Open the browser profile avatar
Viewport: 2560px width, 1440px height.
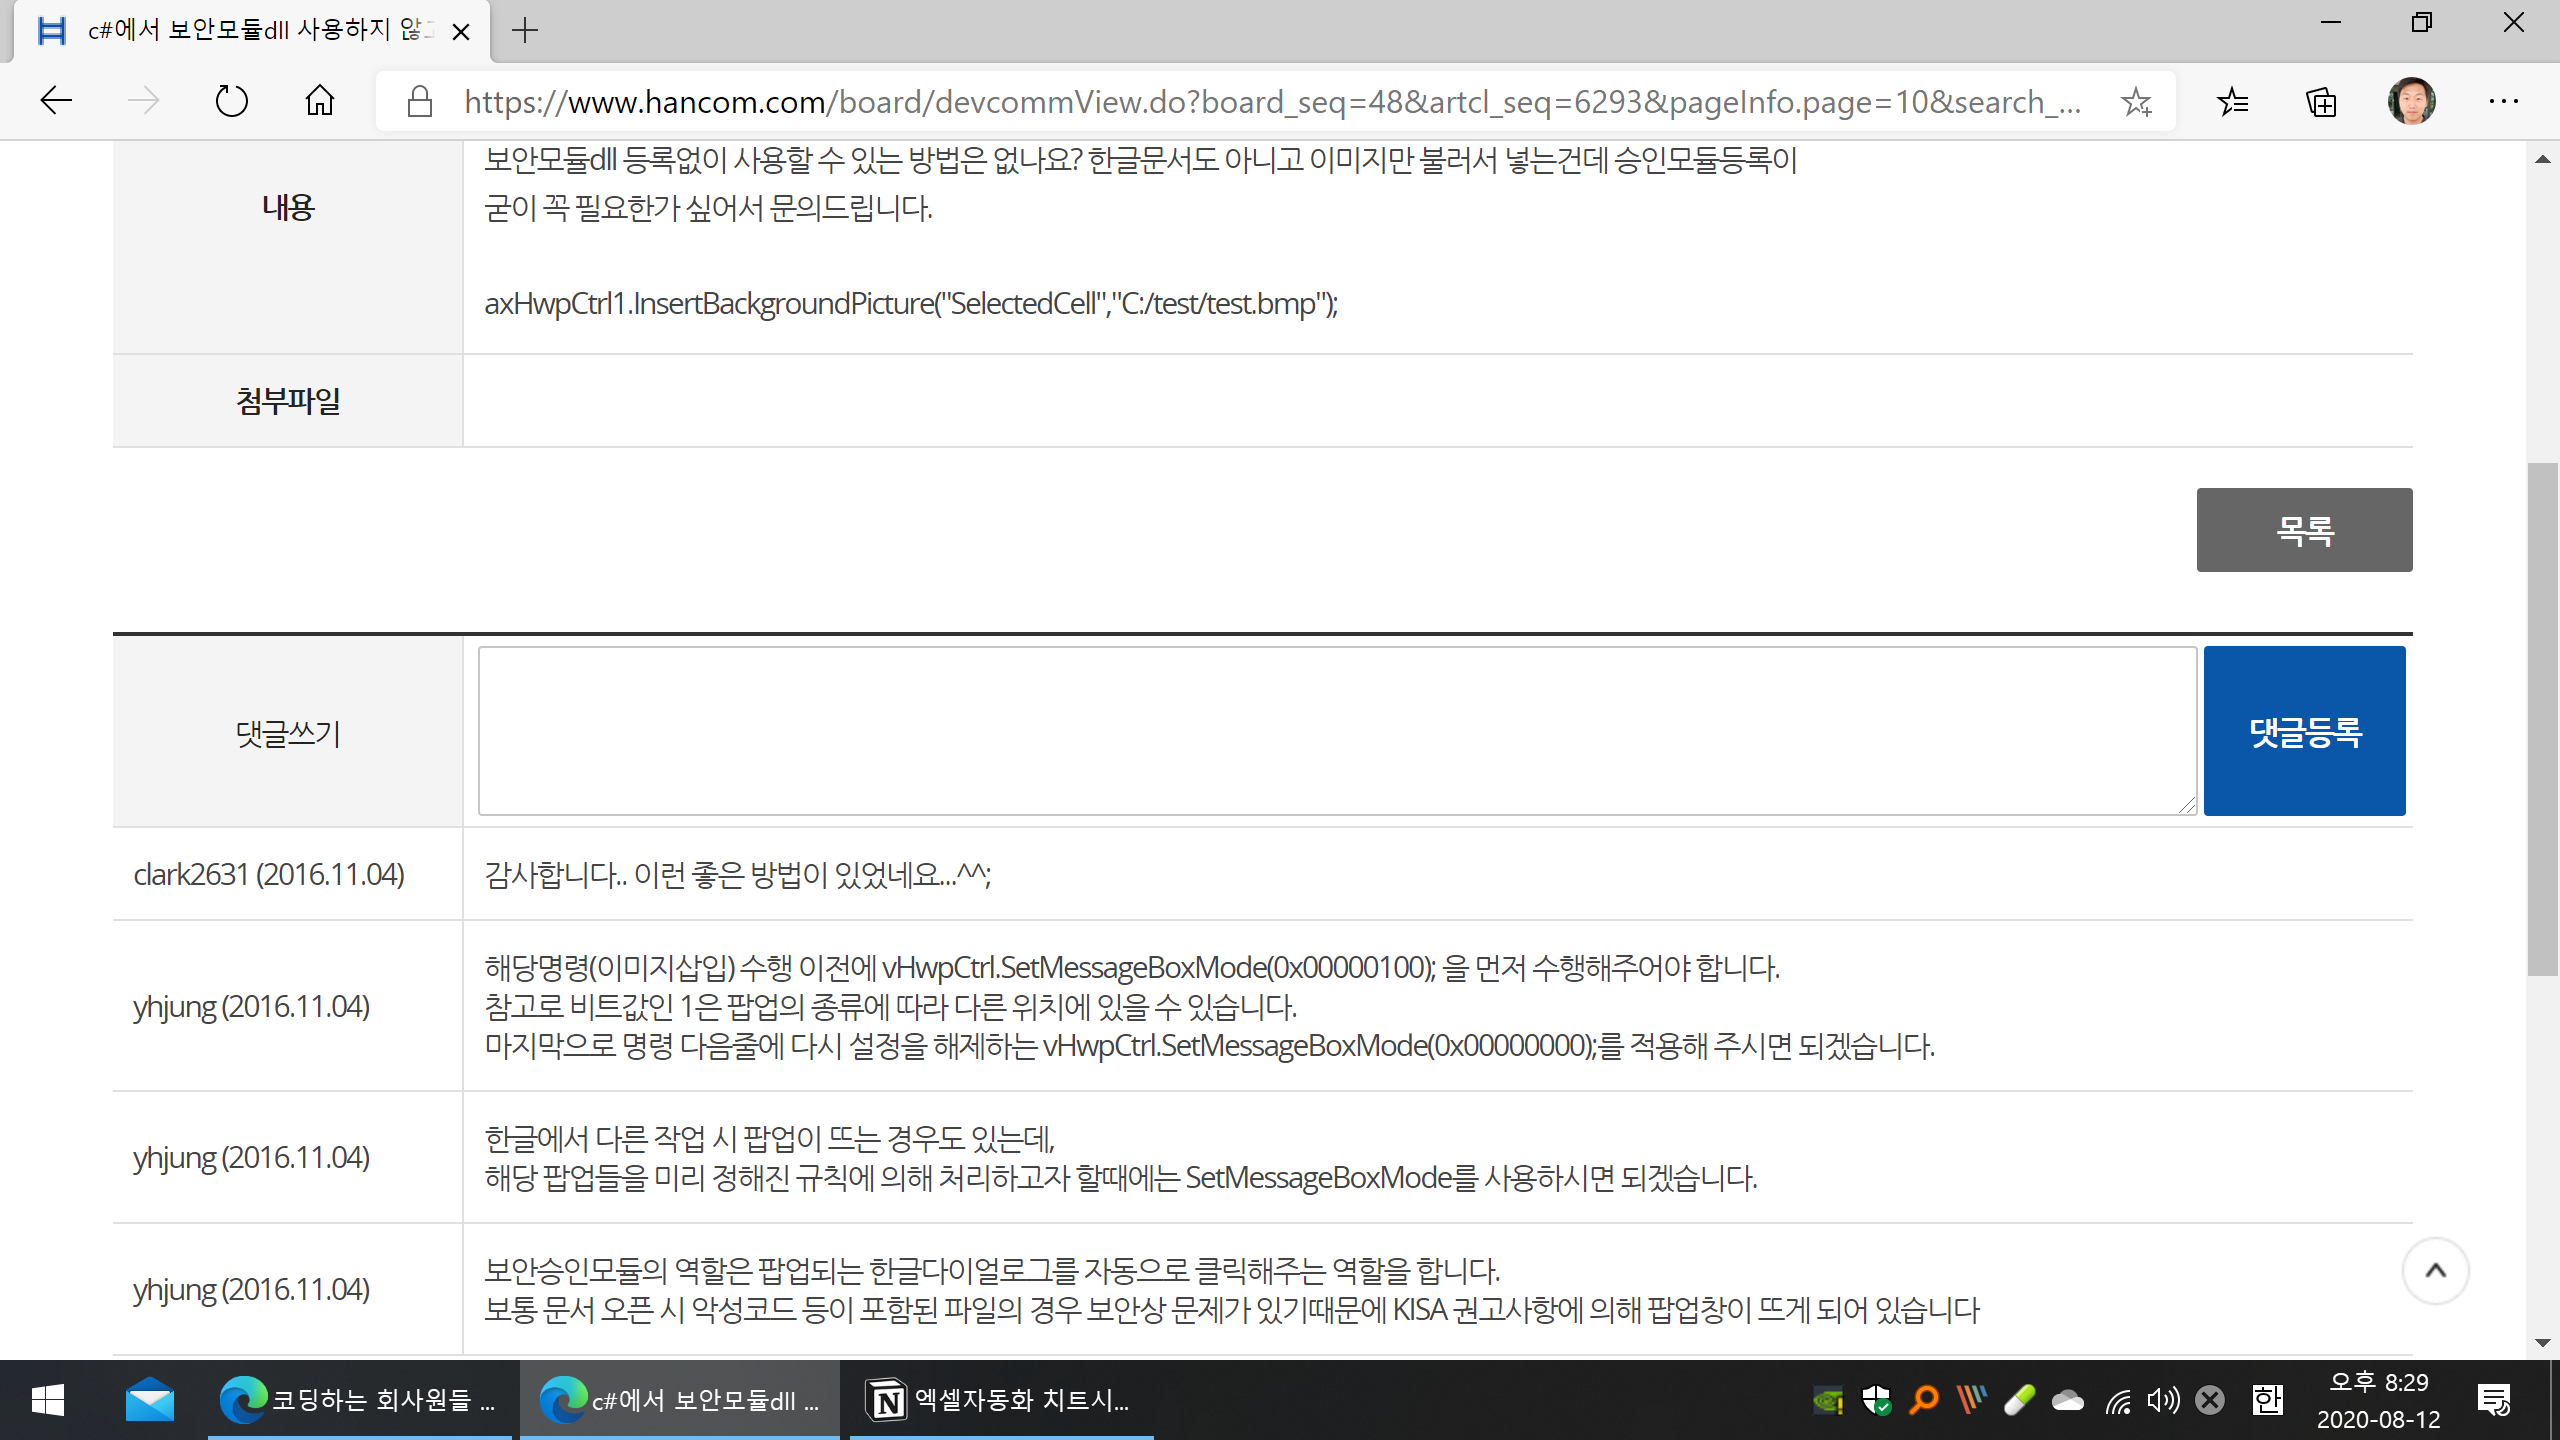click(2411, 101)
